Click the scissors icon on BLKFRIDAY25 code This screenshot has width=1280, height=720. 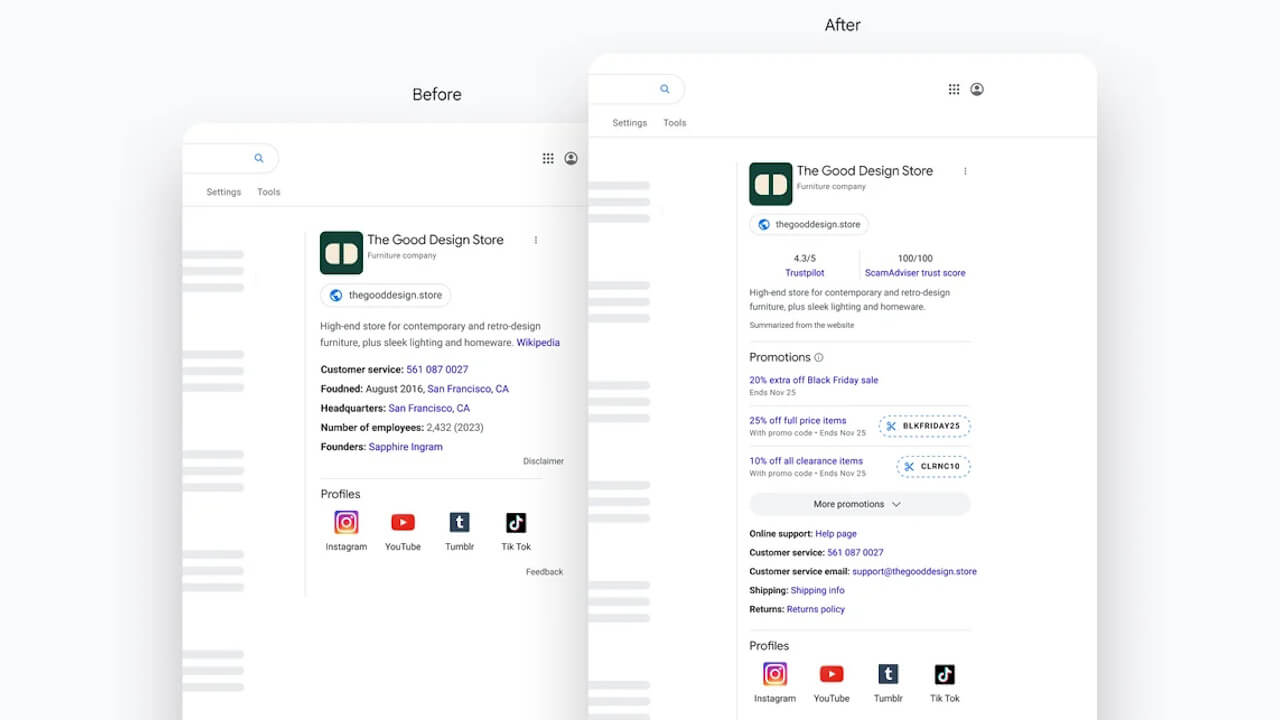pos(890,426)
